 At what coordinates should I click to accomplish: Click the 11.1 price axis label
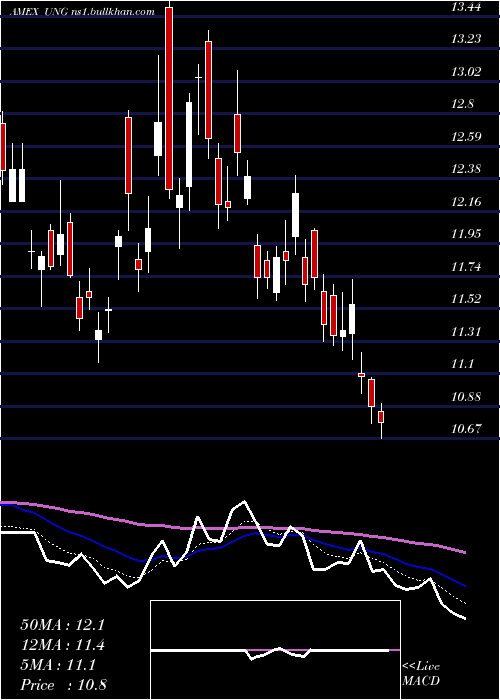coord(462,364)
